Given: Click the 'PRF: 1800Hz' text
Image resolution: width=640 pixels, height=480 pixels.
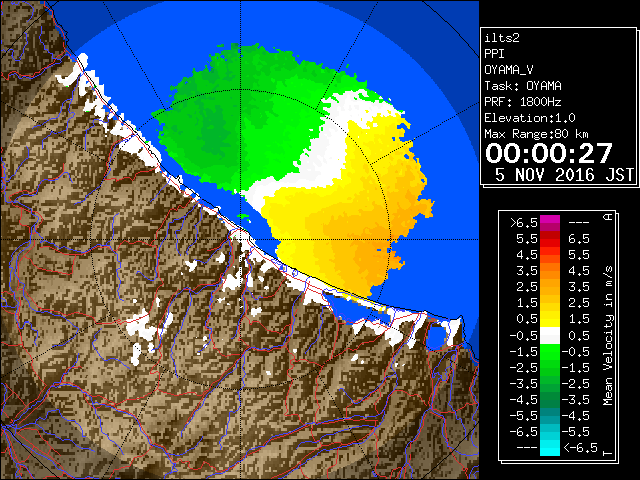Looking at the screenshot, I should pyautogui.click(x=523, y=102).
